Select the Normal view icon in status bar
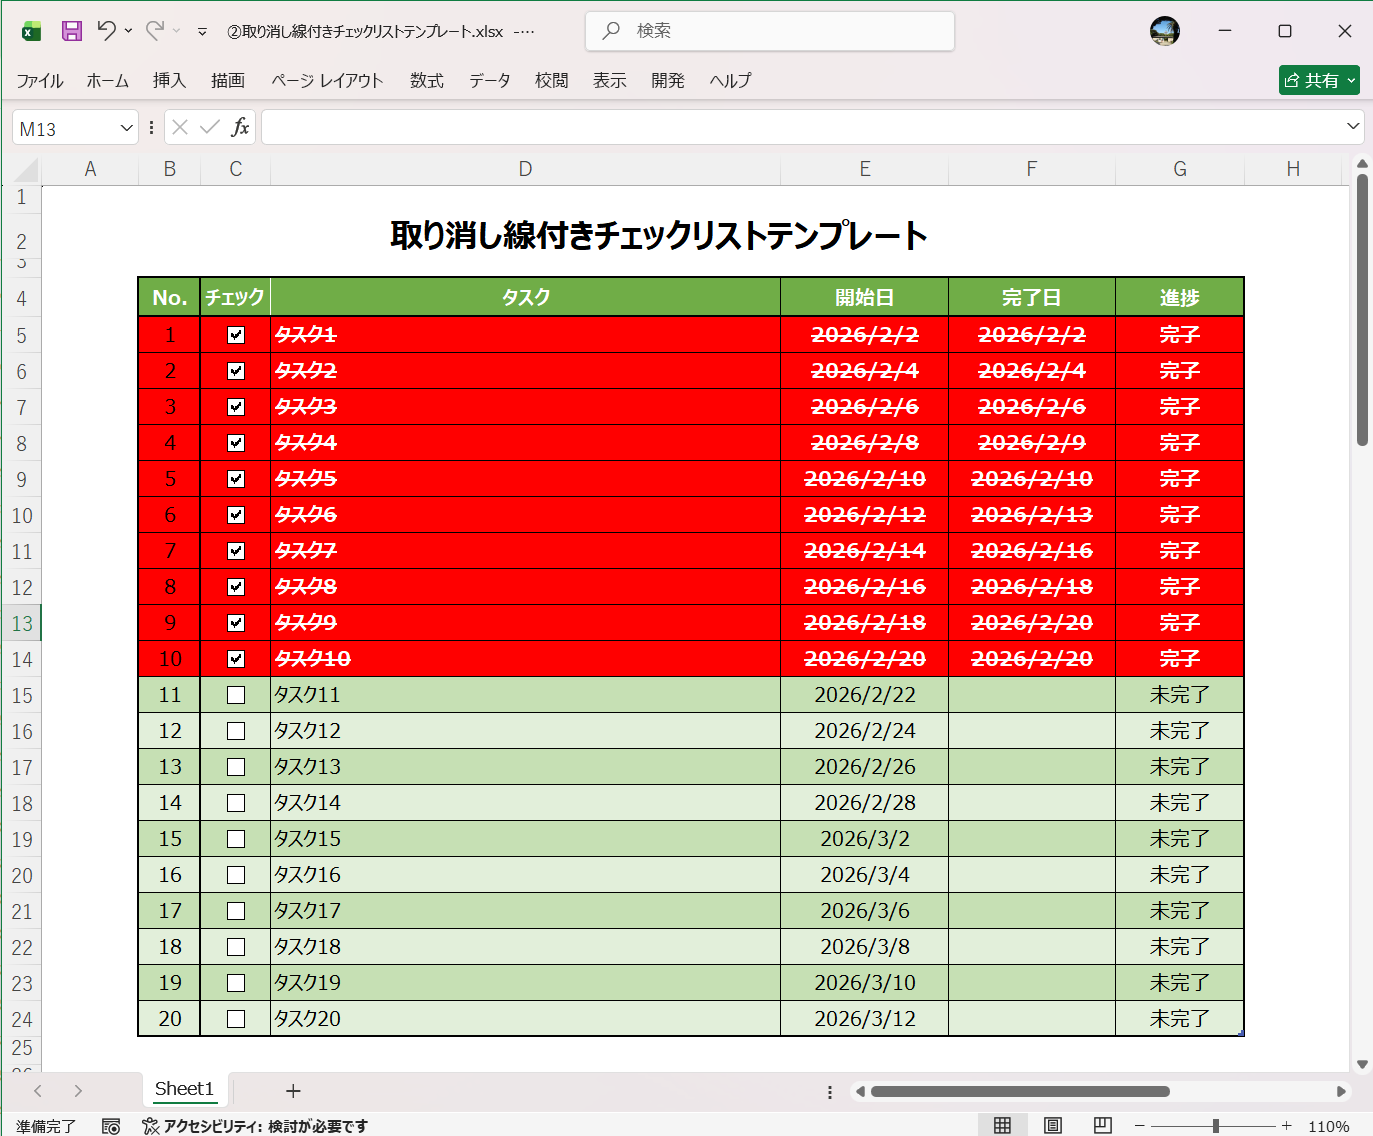 (x=1004, y=1125)
